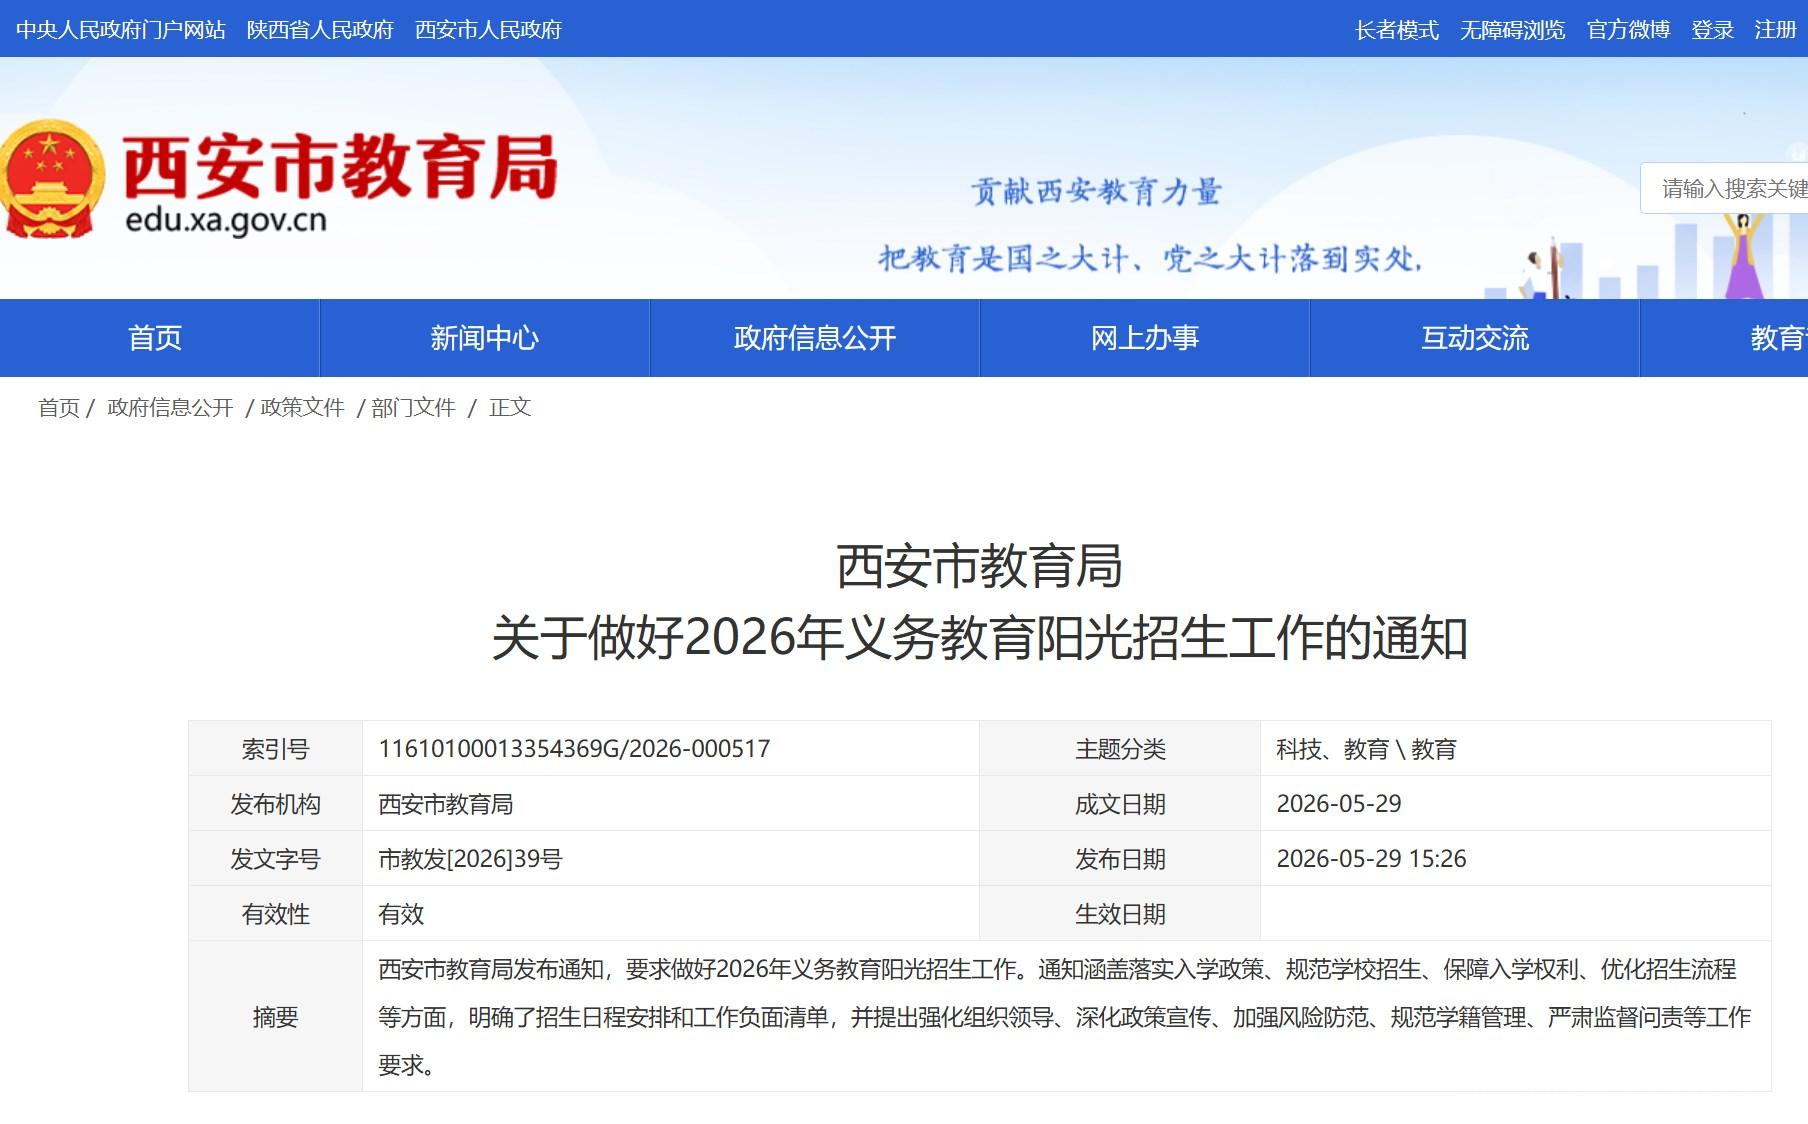Open 政府信息公开 navigation tab
1808x1124 pixels.
pos(815,338)
